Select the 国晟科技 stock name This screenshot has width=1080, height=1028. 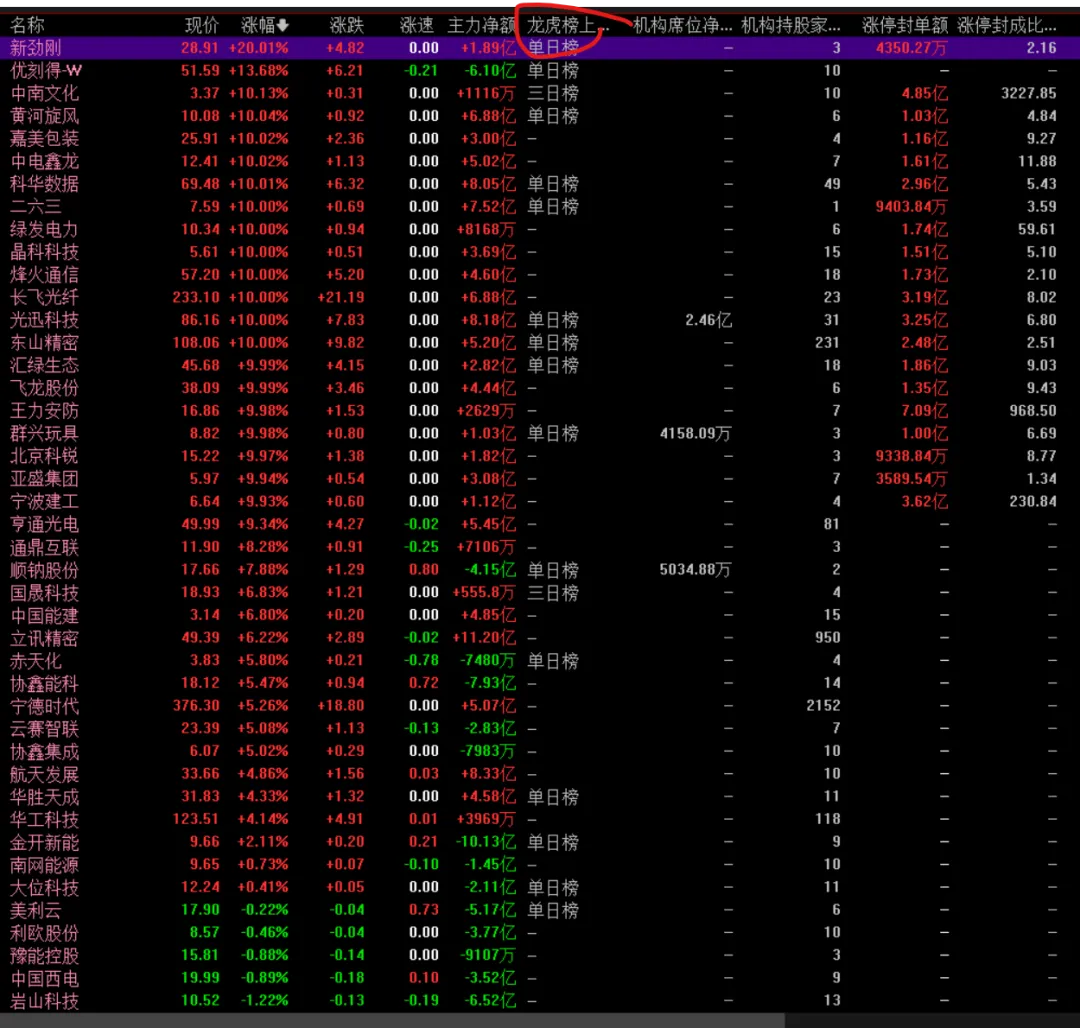click(45, 593)
